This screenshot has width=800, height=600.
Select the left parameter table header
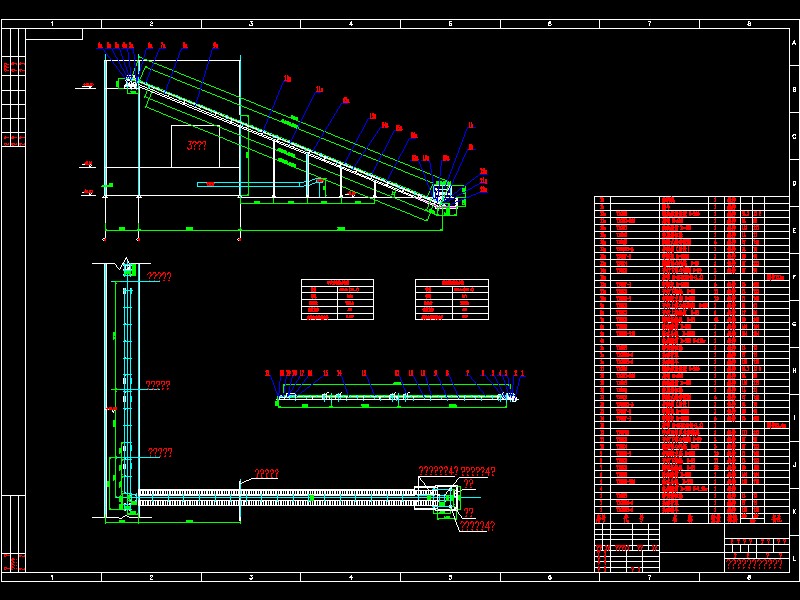[x=337, y=283]
